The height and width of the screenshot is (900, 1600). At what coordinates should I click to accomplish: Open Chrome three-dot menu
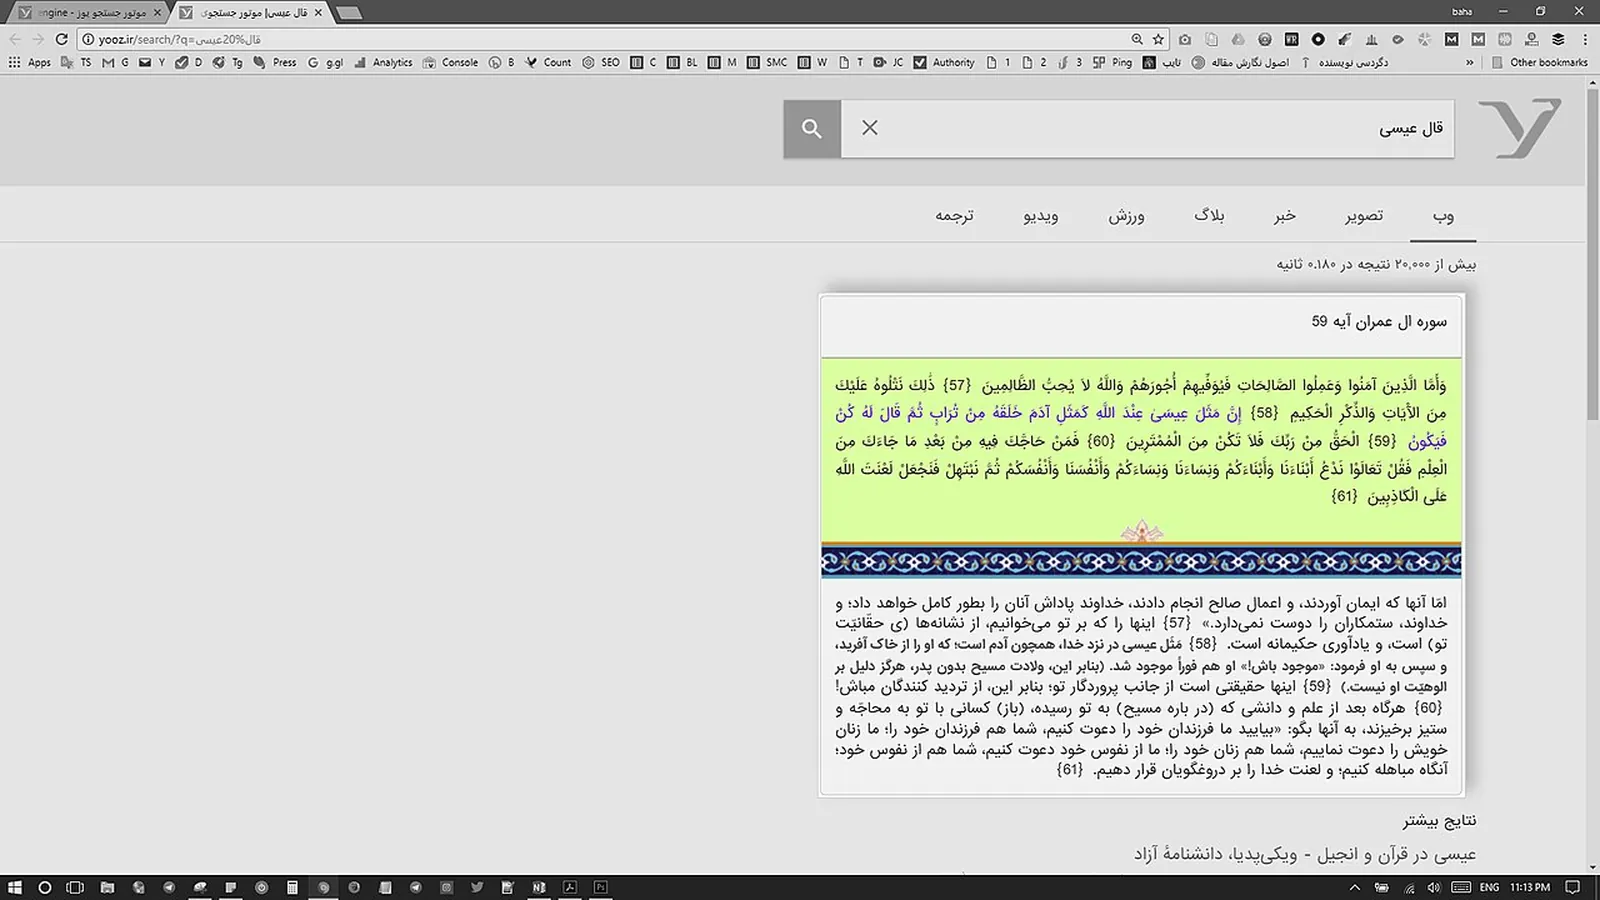click(x=1585, y=39)
